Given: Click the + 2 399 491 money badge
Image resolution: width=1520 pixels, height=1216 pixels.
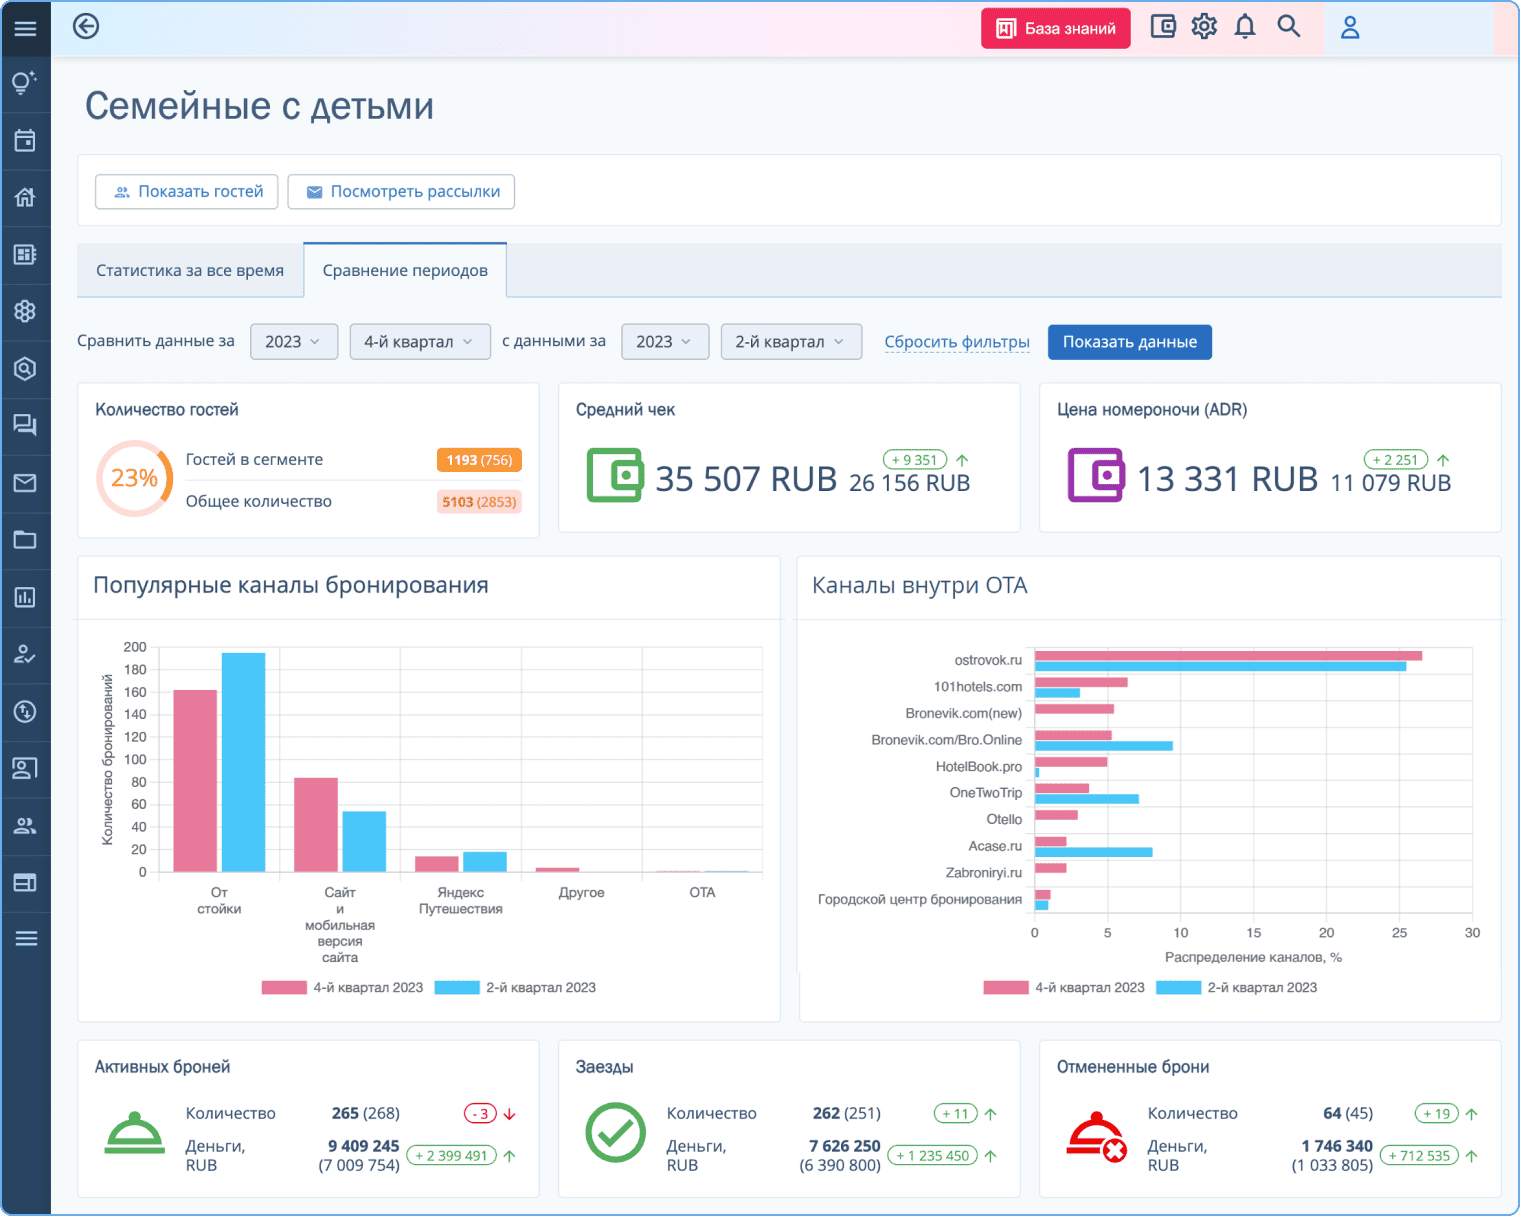Looking at the screenshot, I should point(451,1156).
